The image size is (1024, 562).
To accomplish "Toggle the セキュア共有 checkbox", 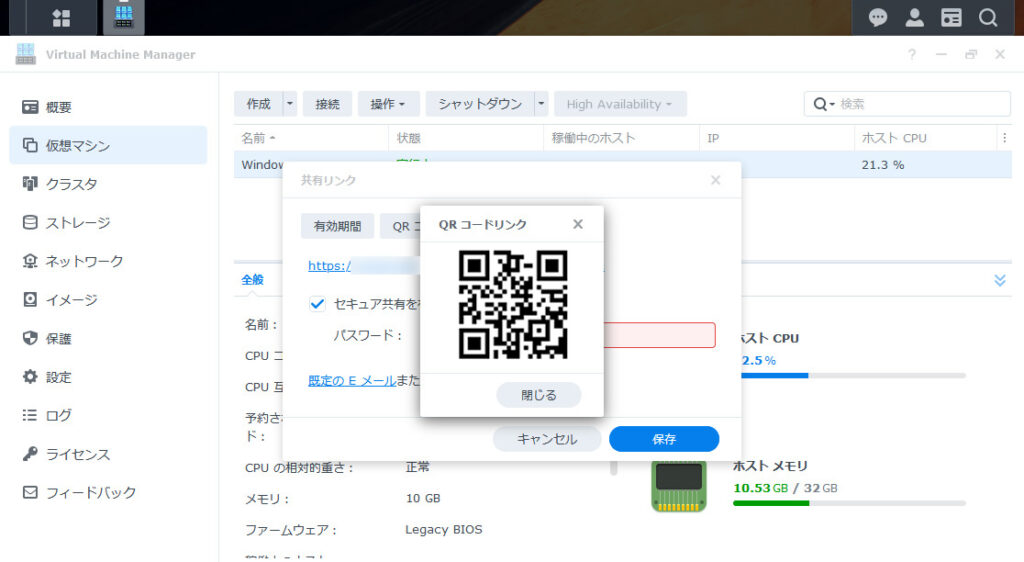I will pos(317,304).
